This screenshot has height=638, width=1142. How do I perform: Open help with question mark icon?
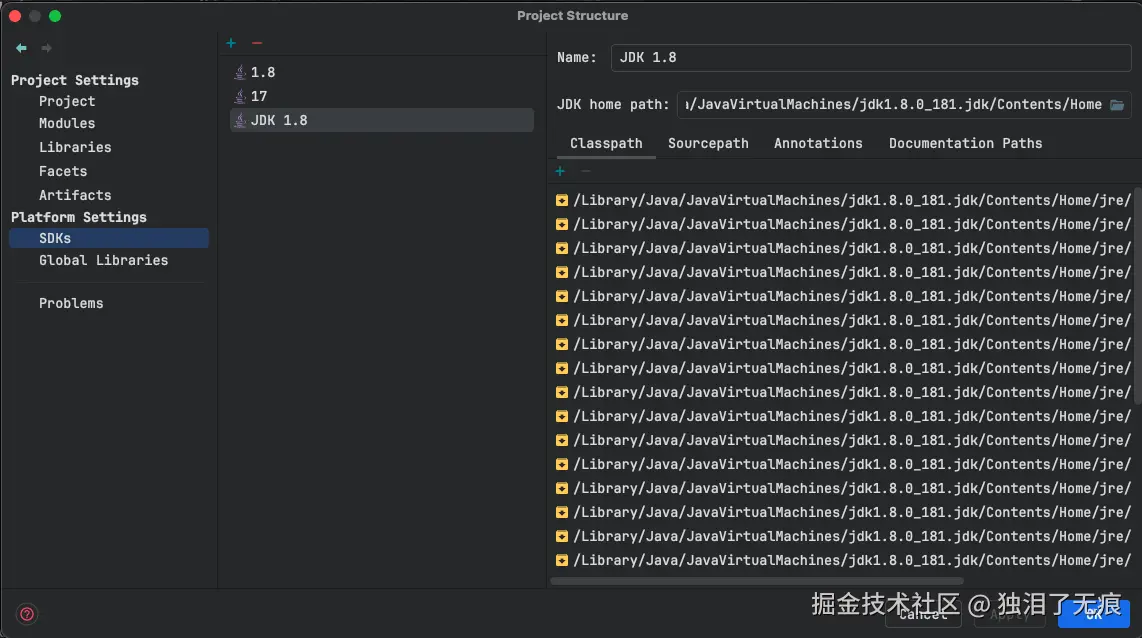tap(27, 614)
